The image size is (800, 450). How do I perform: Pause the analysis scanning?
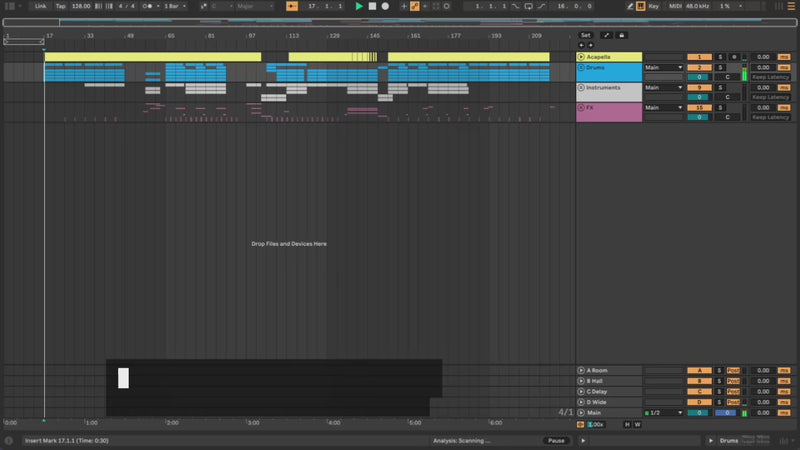coord(555,440)
